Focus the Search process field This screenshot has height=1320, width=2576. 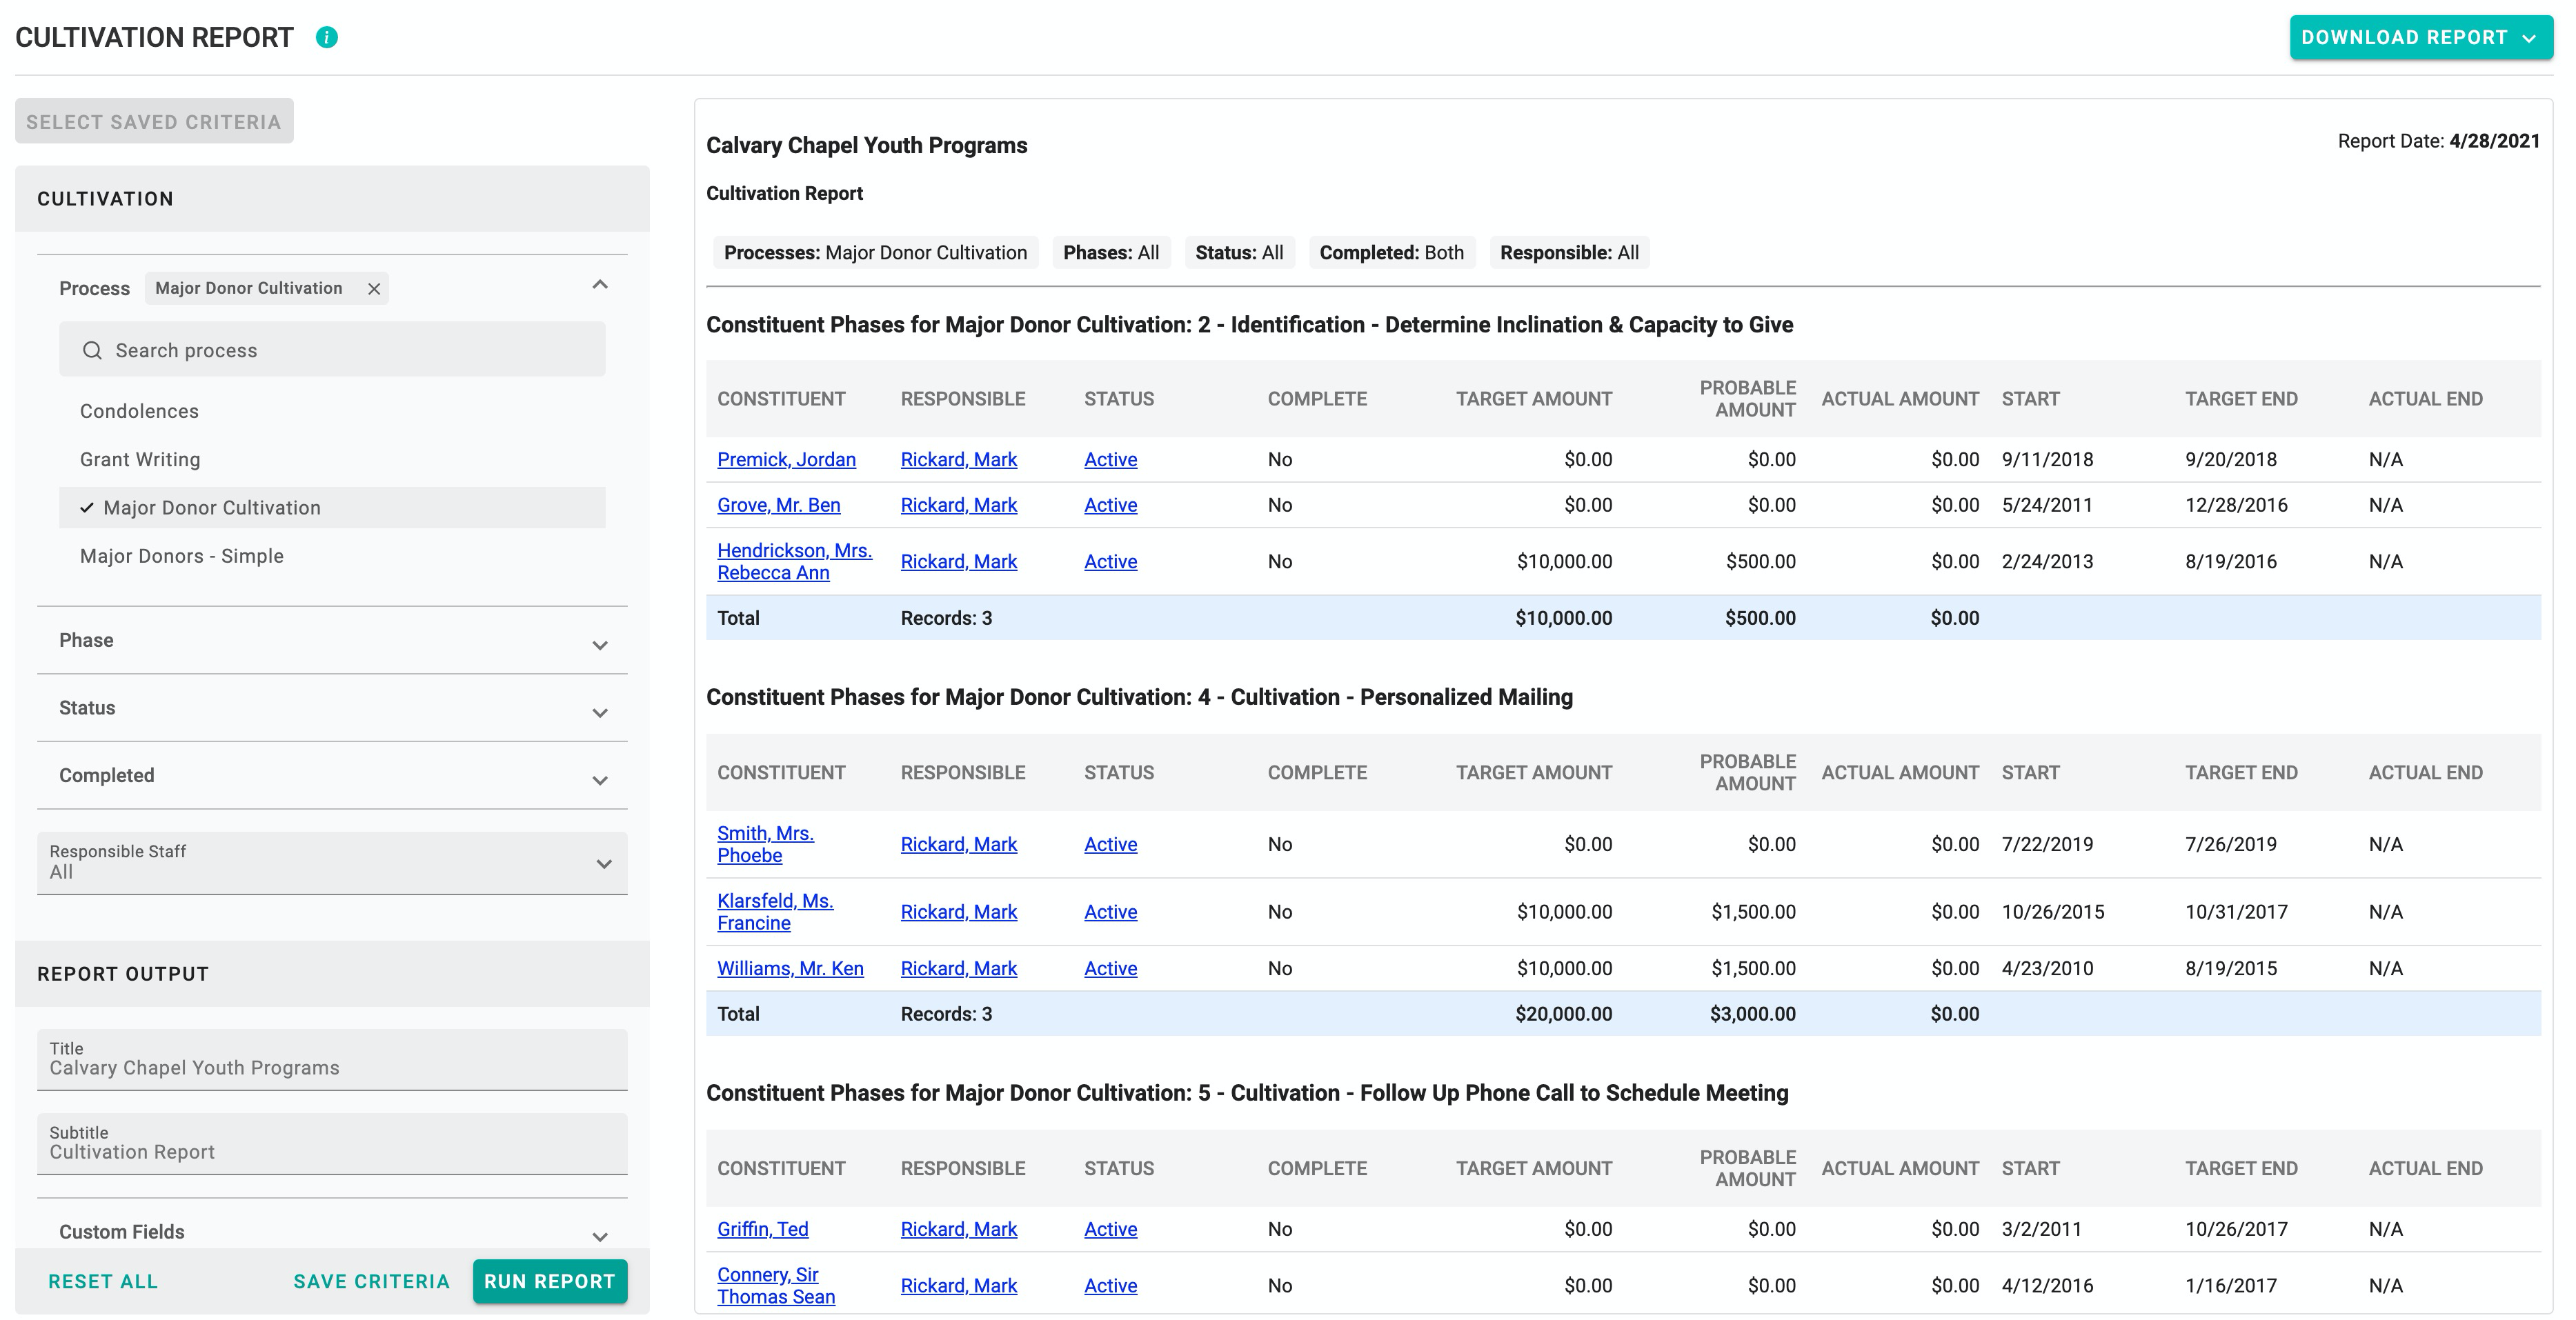coord(332,349)
